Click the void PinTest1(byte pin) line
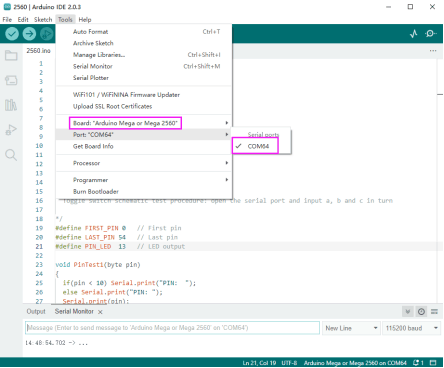Screen dimensions: 444x368 (x=98, y=265)
